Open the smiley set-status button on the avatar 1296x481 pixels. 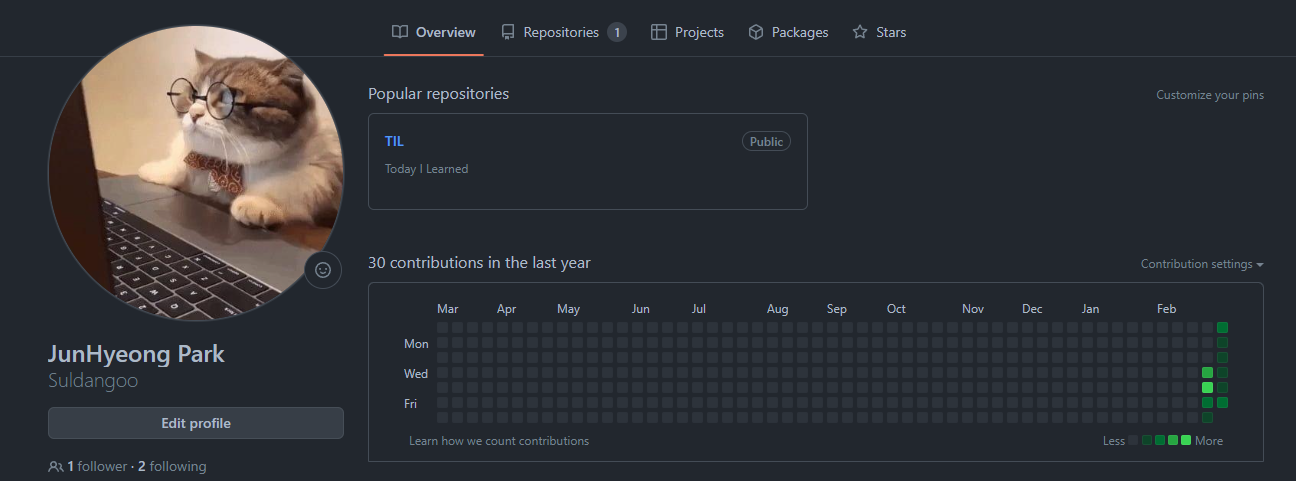pos(323,270)
